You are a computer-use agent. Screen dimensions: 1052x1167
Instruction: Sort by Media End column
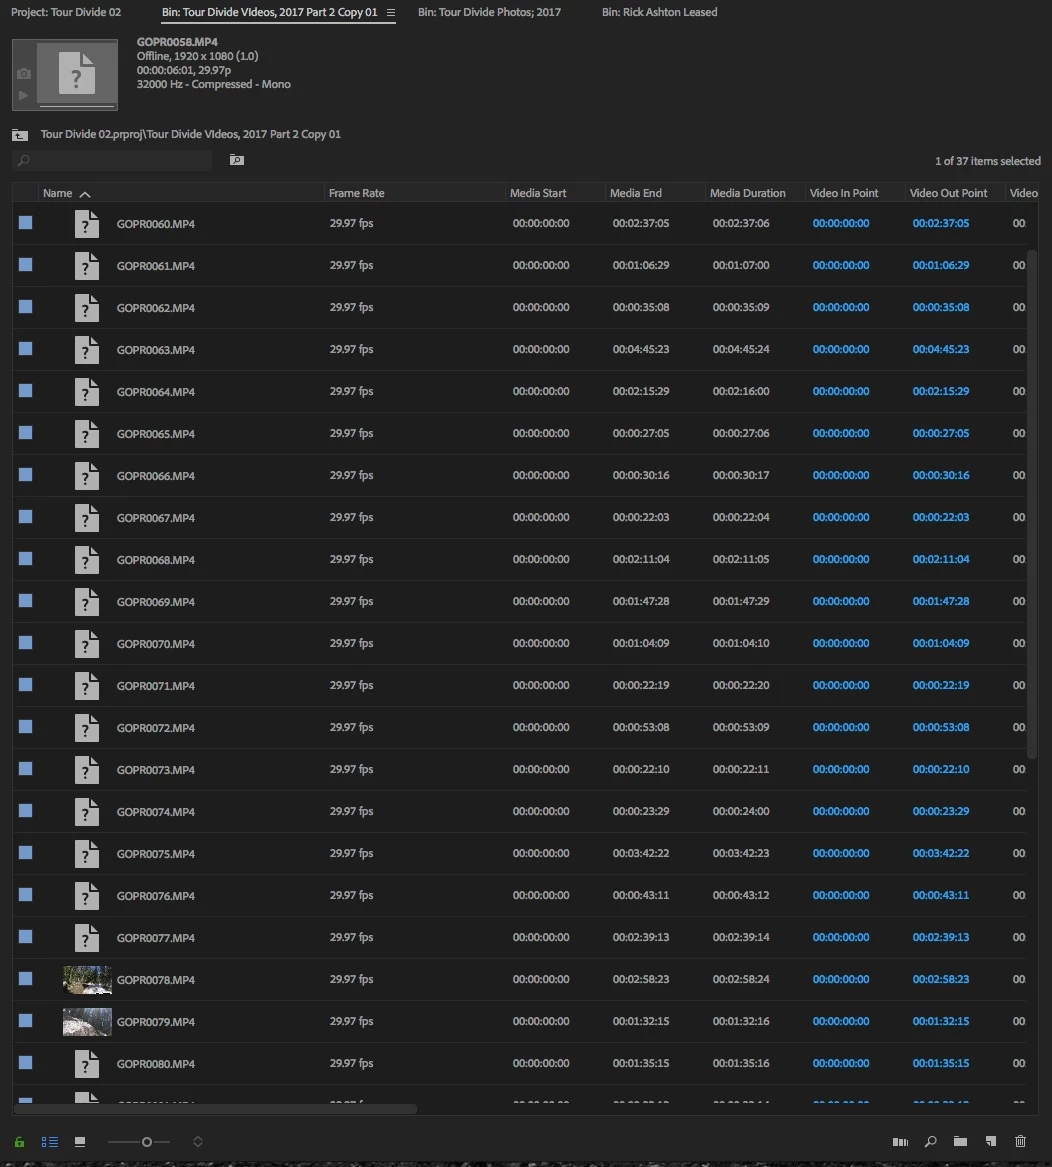point(635,194)
